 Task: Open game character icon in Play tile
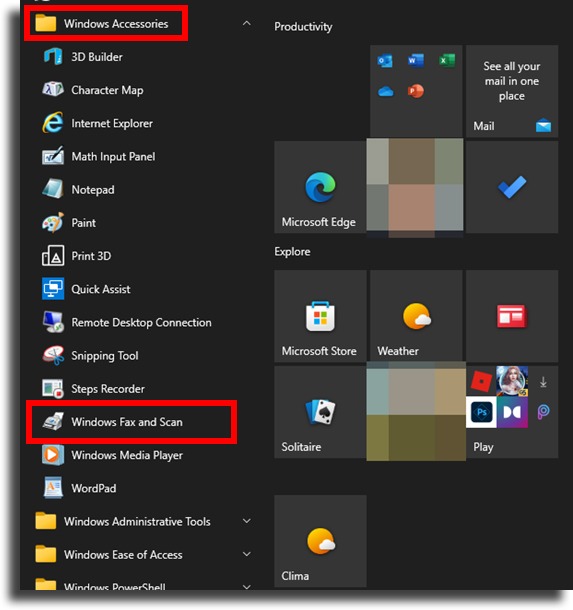[x=512, y=381]
